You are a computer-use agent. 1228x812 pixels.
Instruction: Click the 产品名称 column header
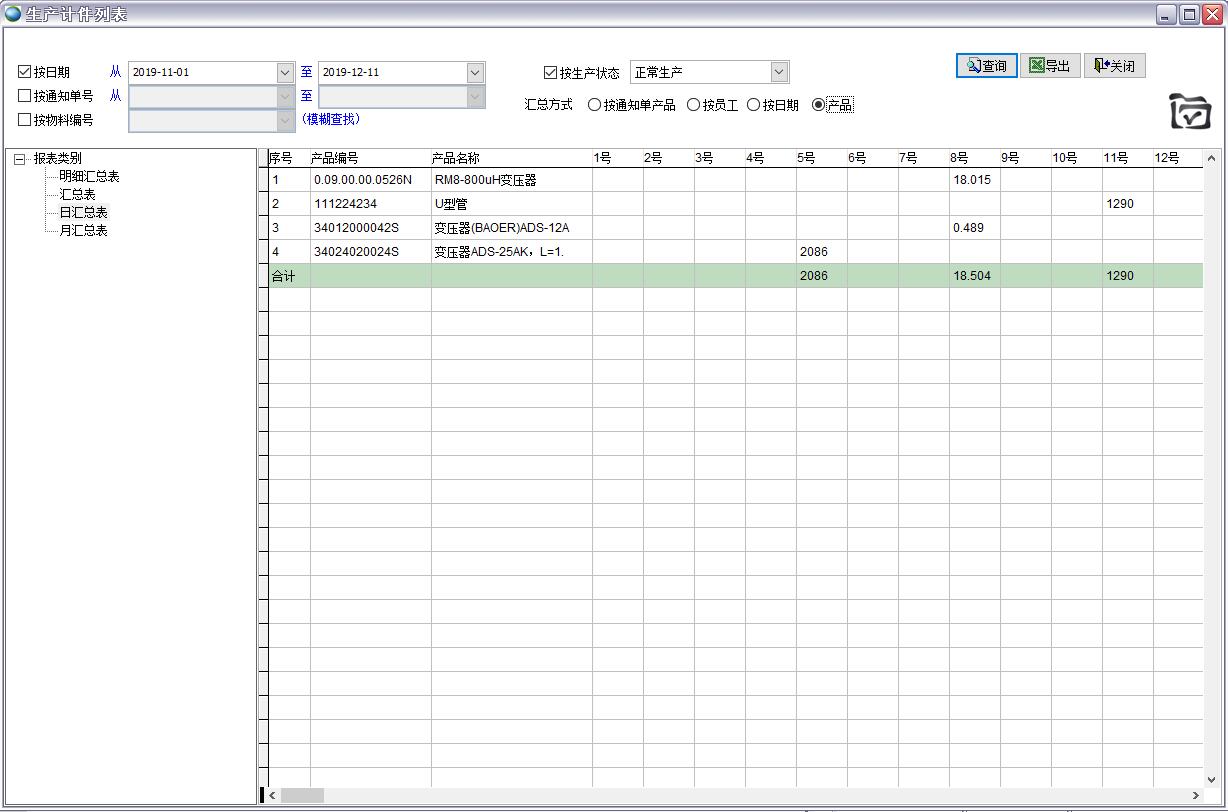(x=456, y=158)
